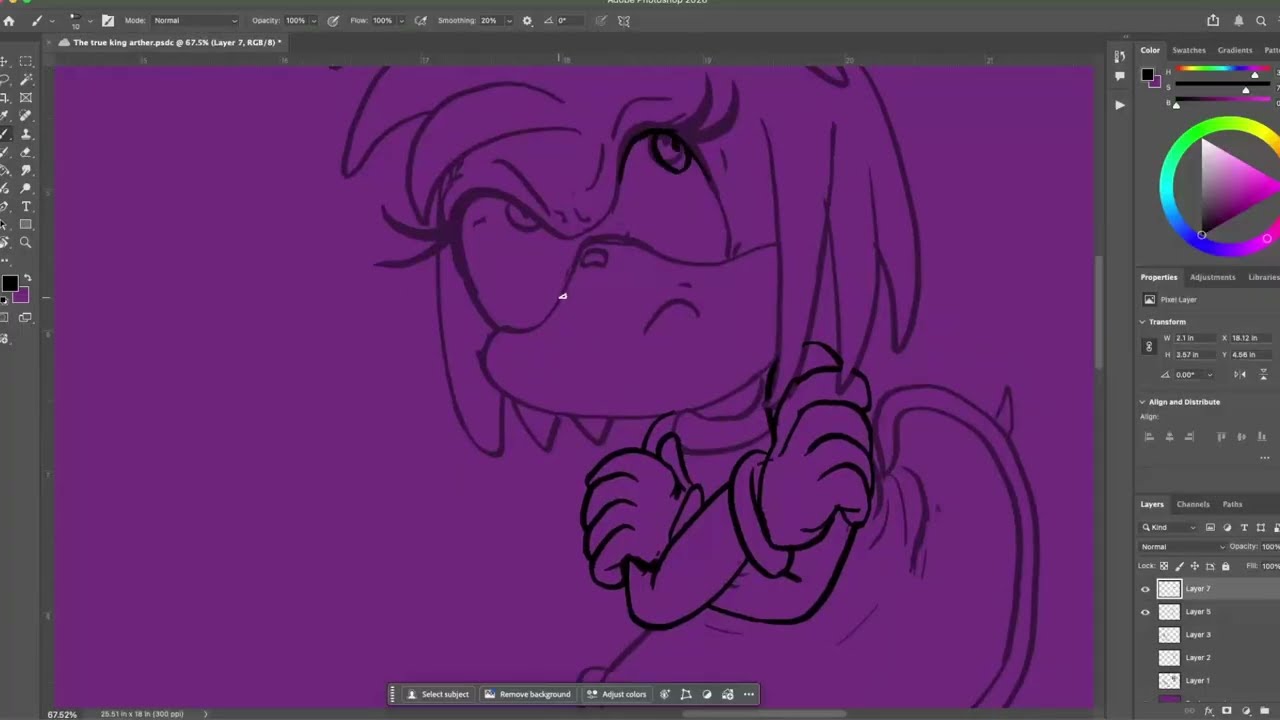Select the Dodge tool
1280x720 pixels.
tap(26, 188)
